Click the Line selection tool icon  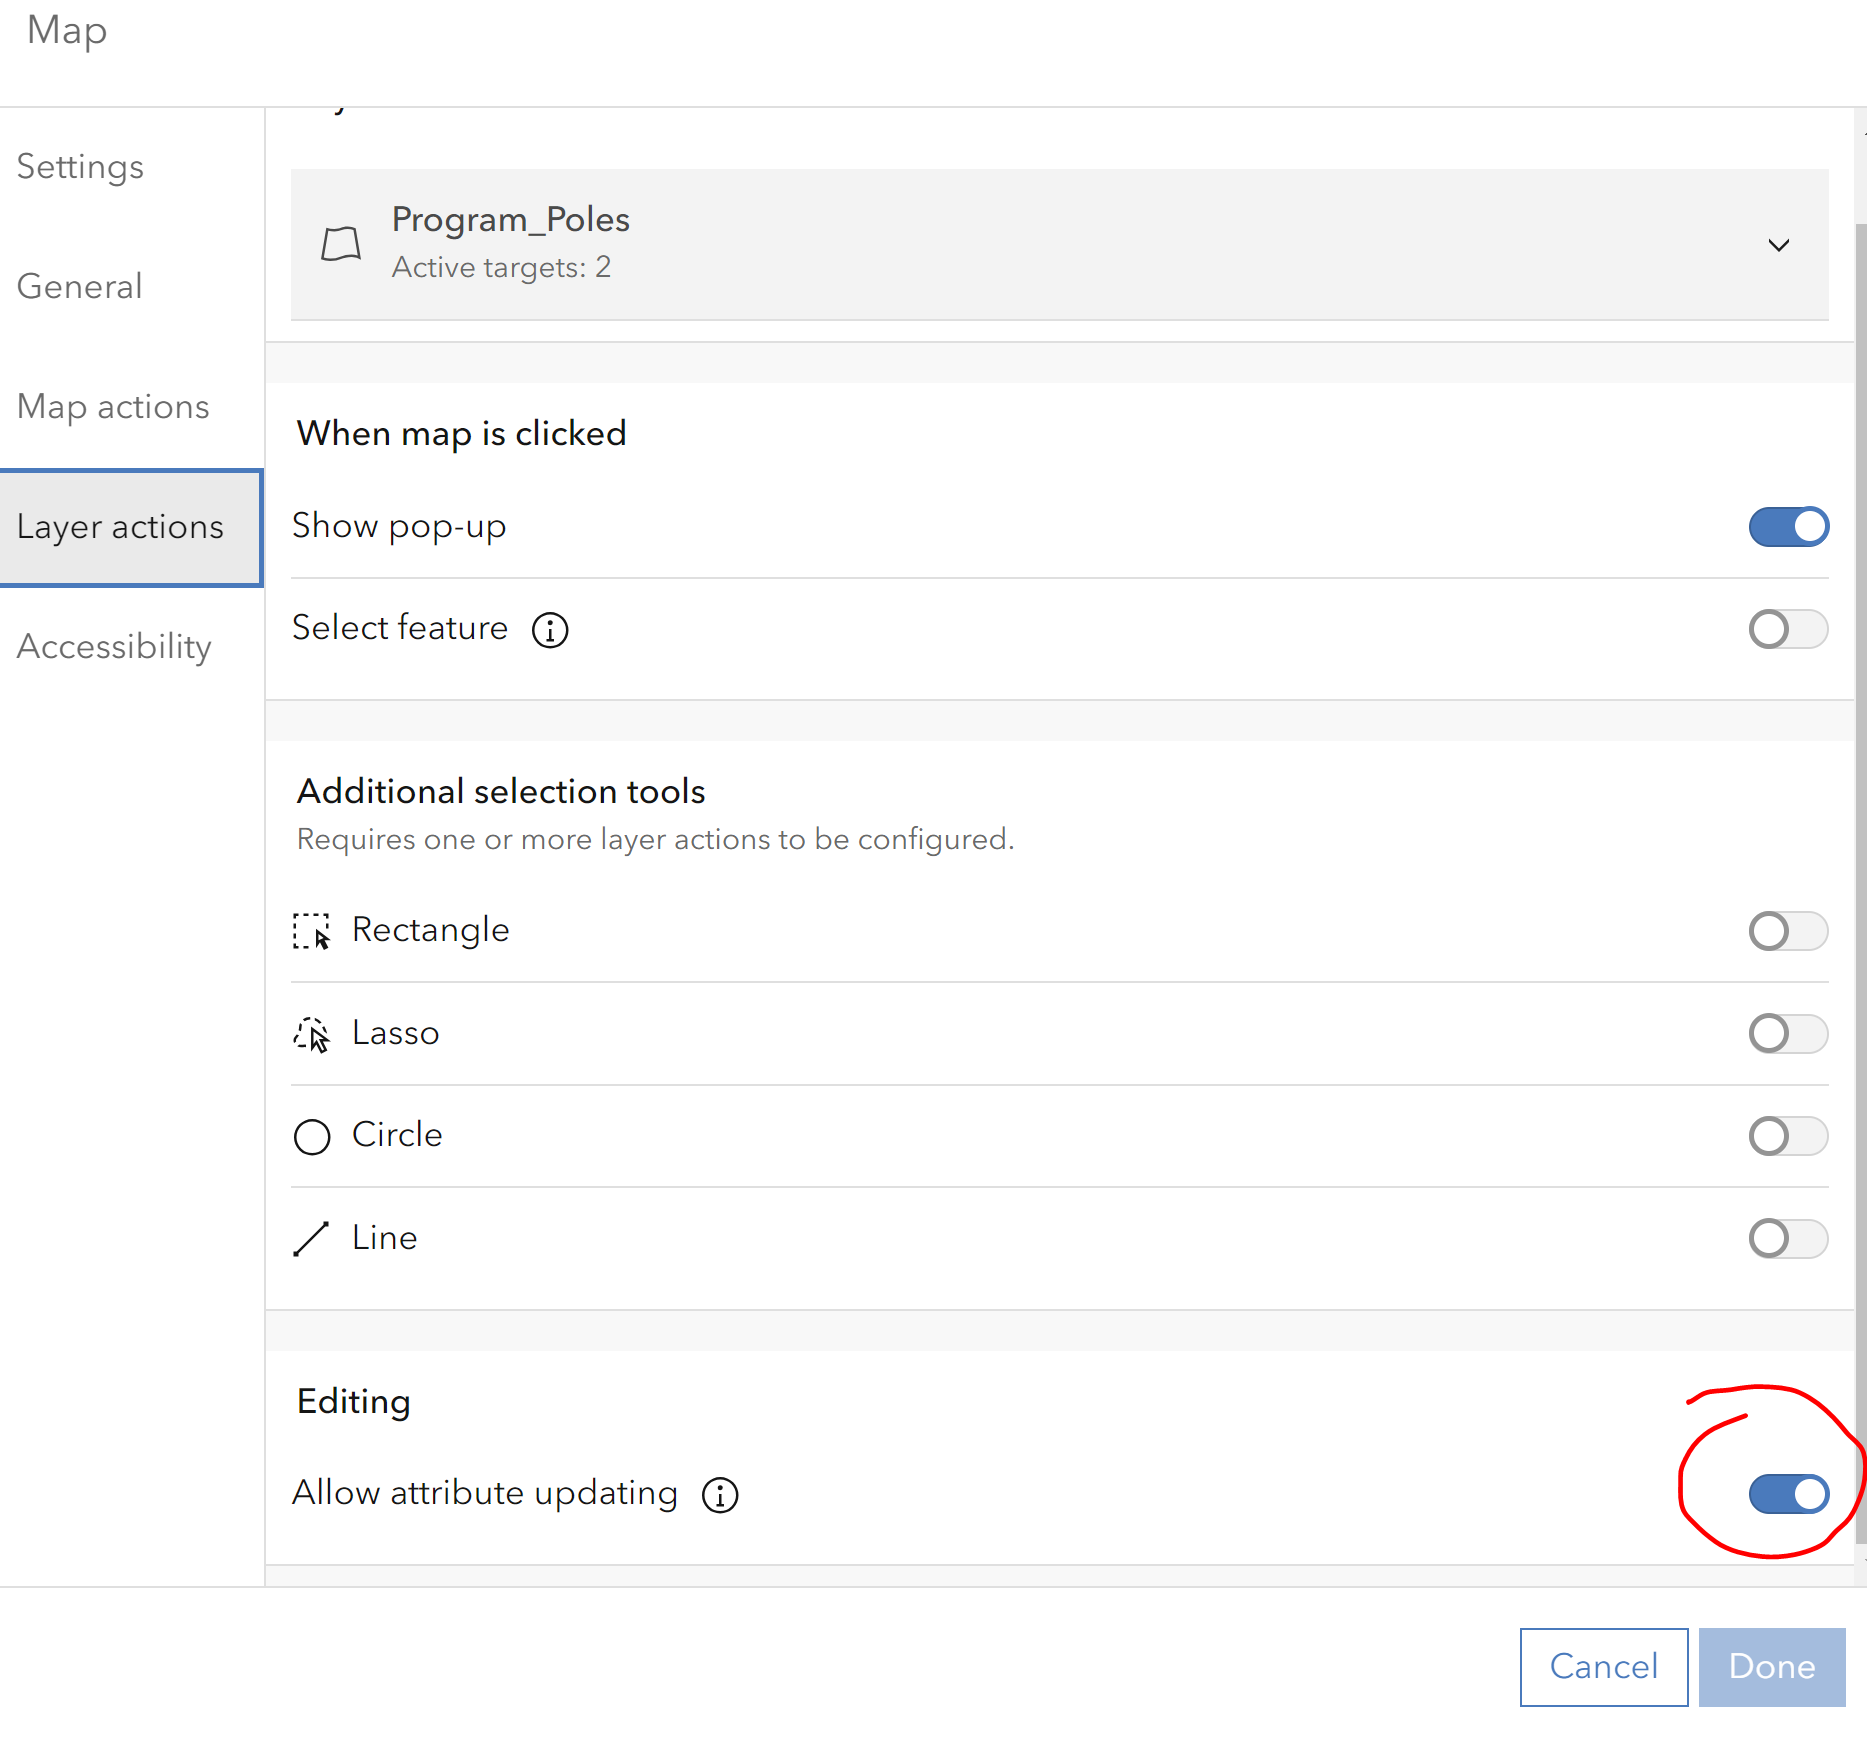click(x=311, y=1239)
